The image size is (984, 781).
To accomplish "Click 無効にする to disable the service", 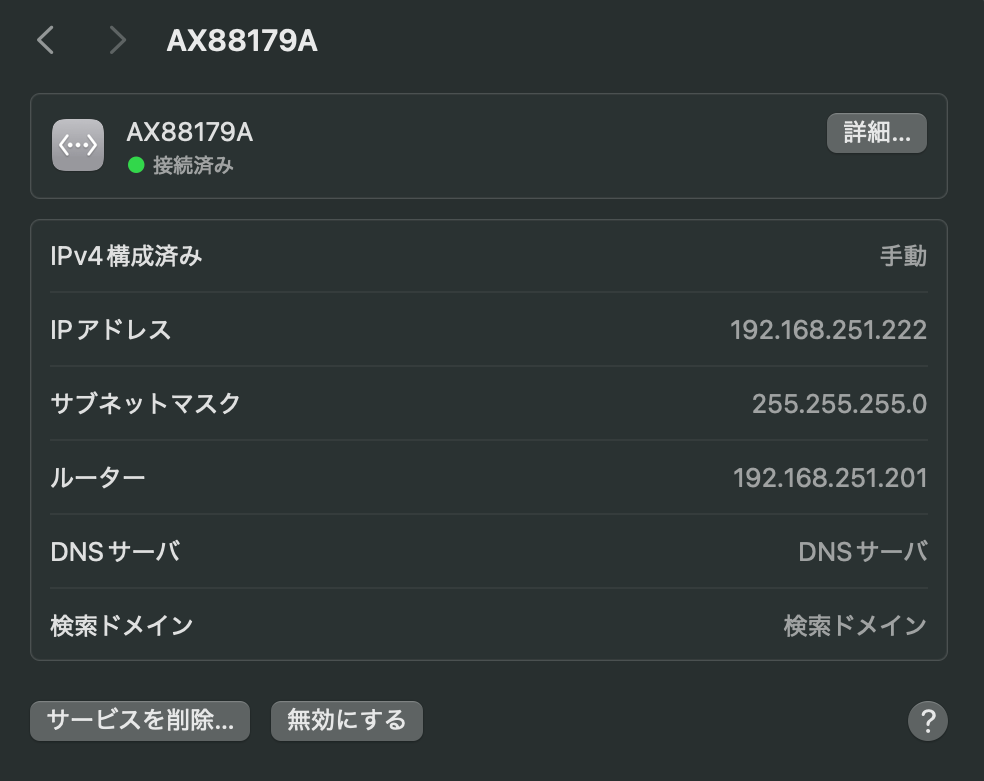I will (346, 720).
